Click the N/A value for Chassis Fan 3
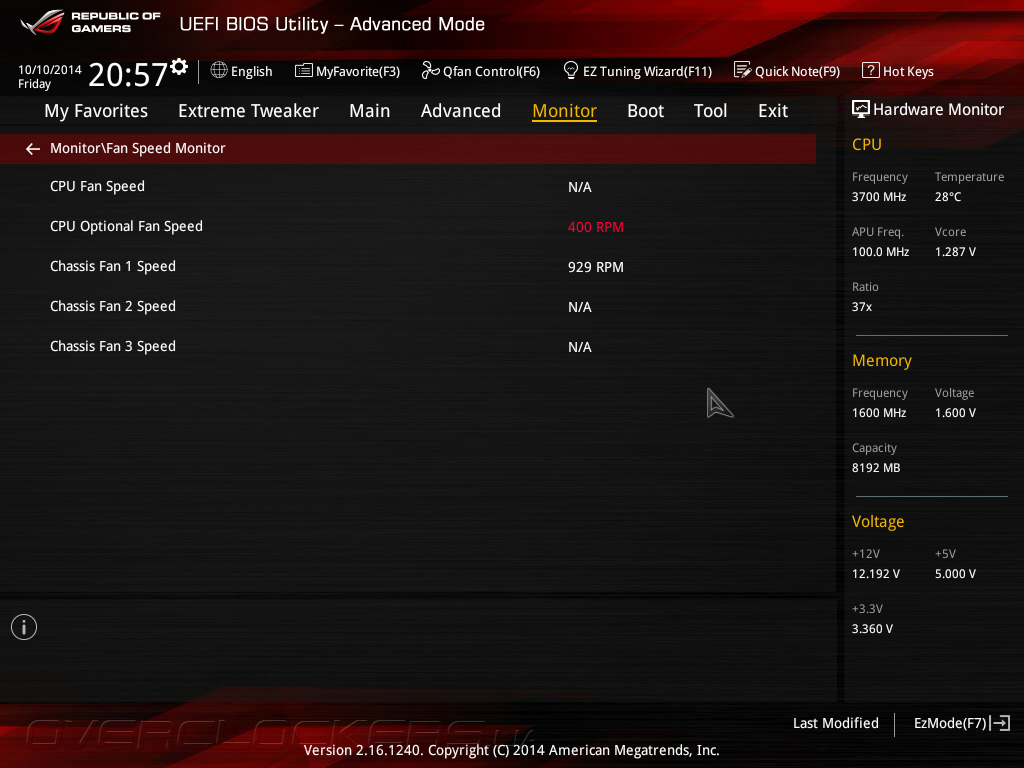 tap(580, 347)
